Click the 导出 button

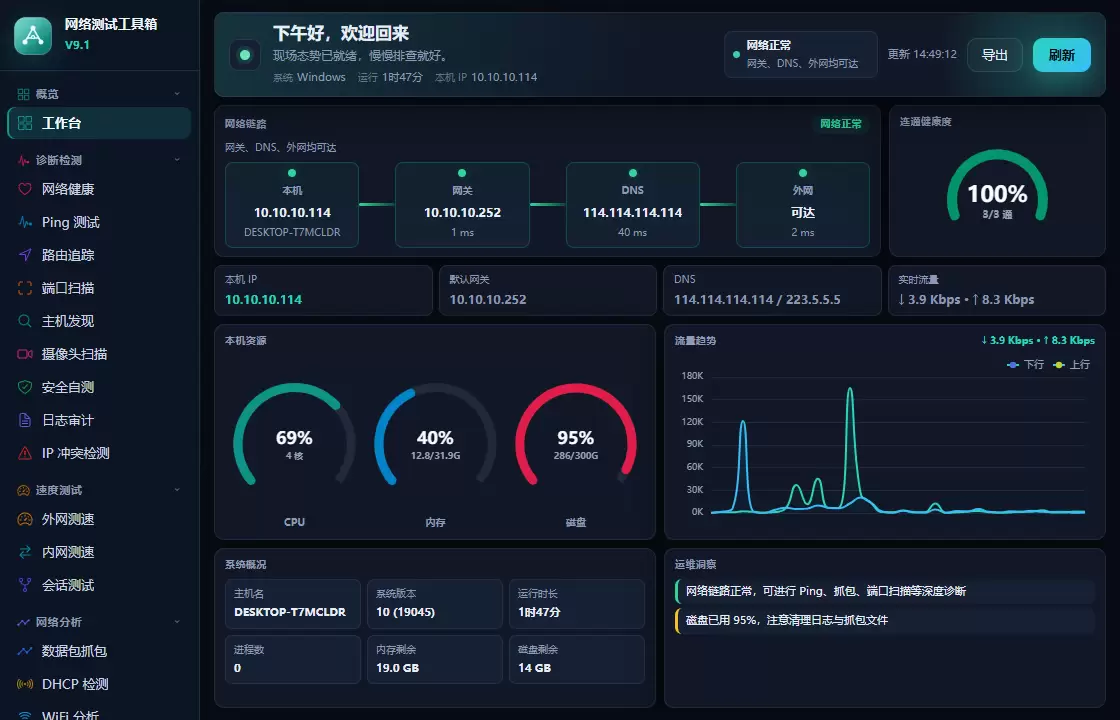pyautogui.click(x=995, y=55)
